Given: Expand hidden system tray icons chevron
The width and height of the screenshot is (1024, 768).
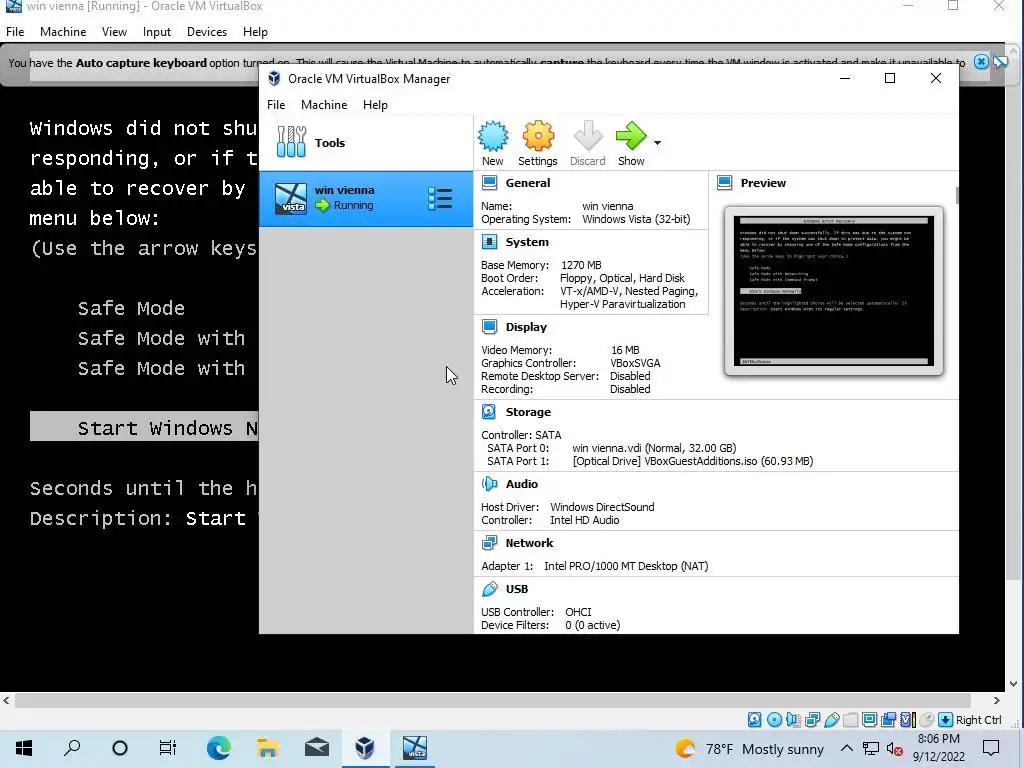Looking at the screenshot, I should [846, 748].
